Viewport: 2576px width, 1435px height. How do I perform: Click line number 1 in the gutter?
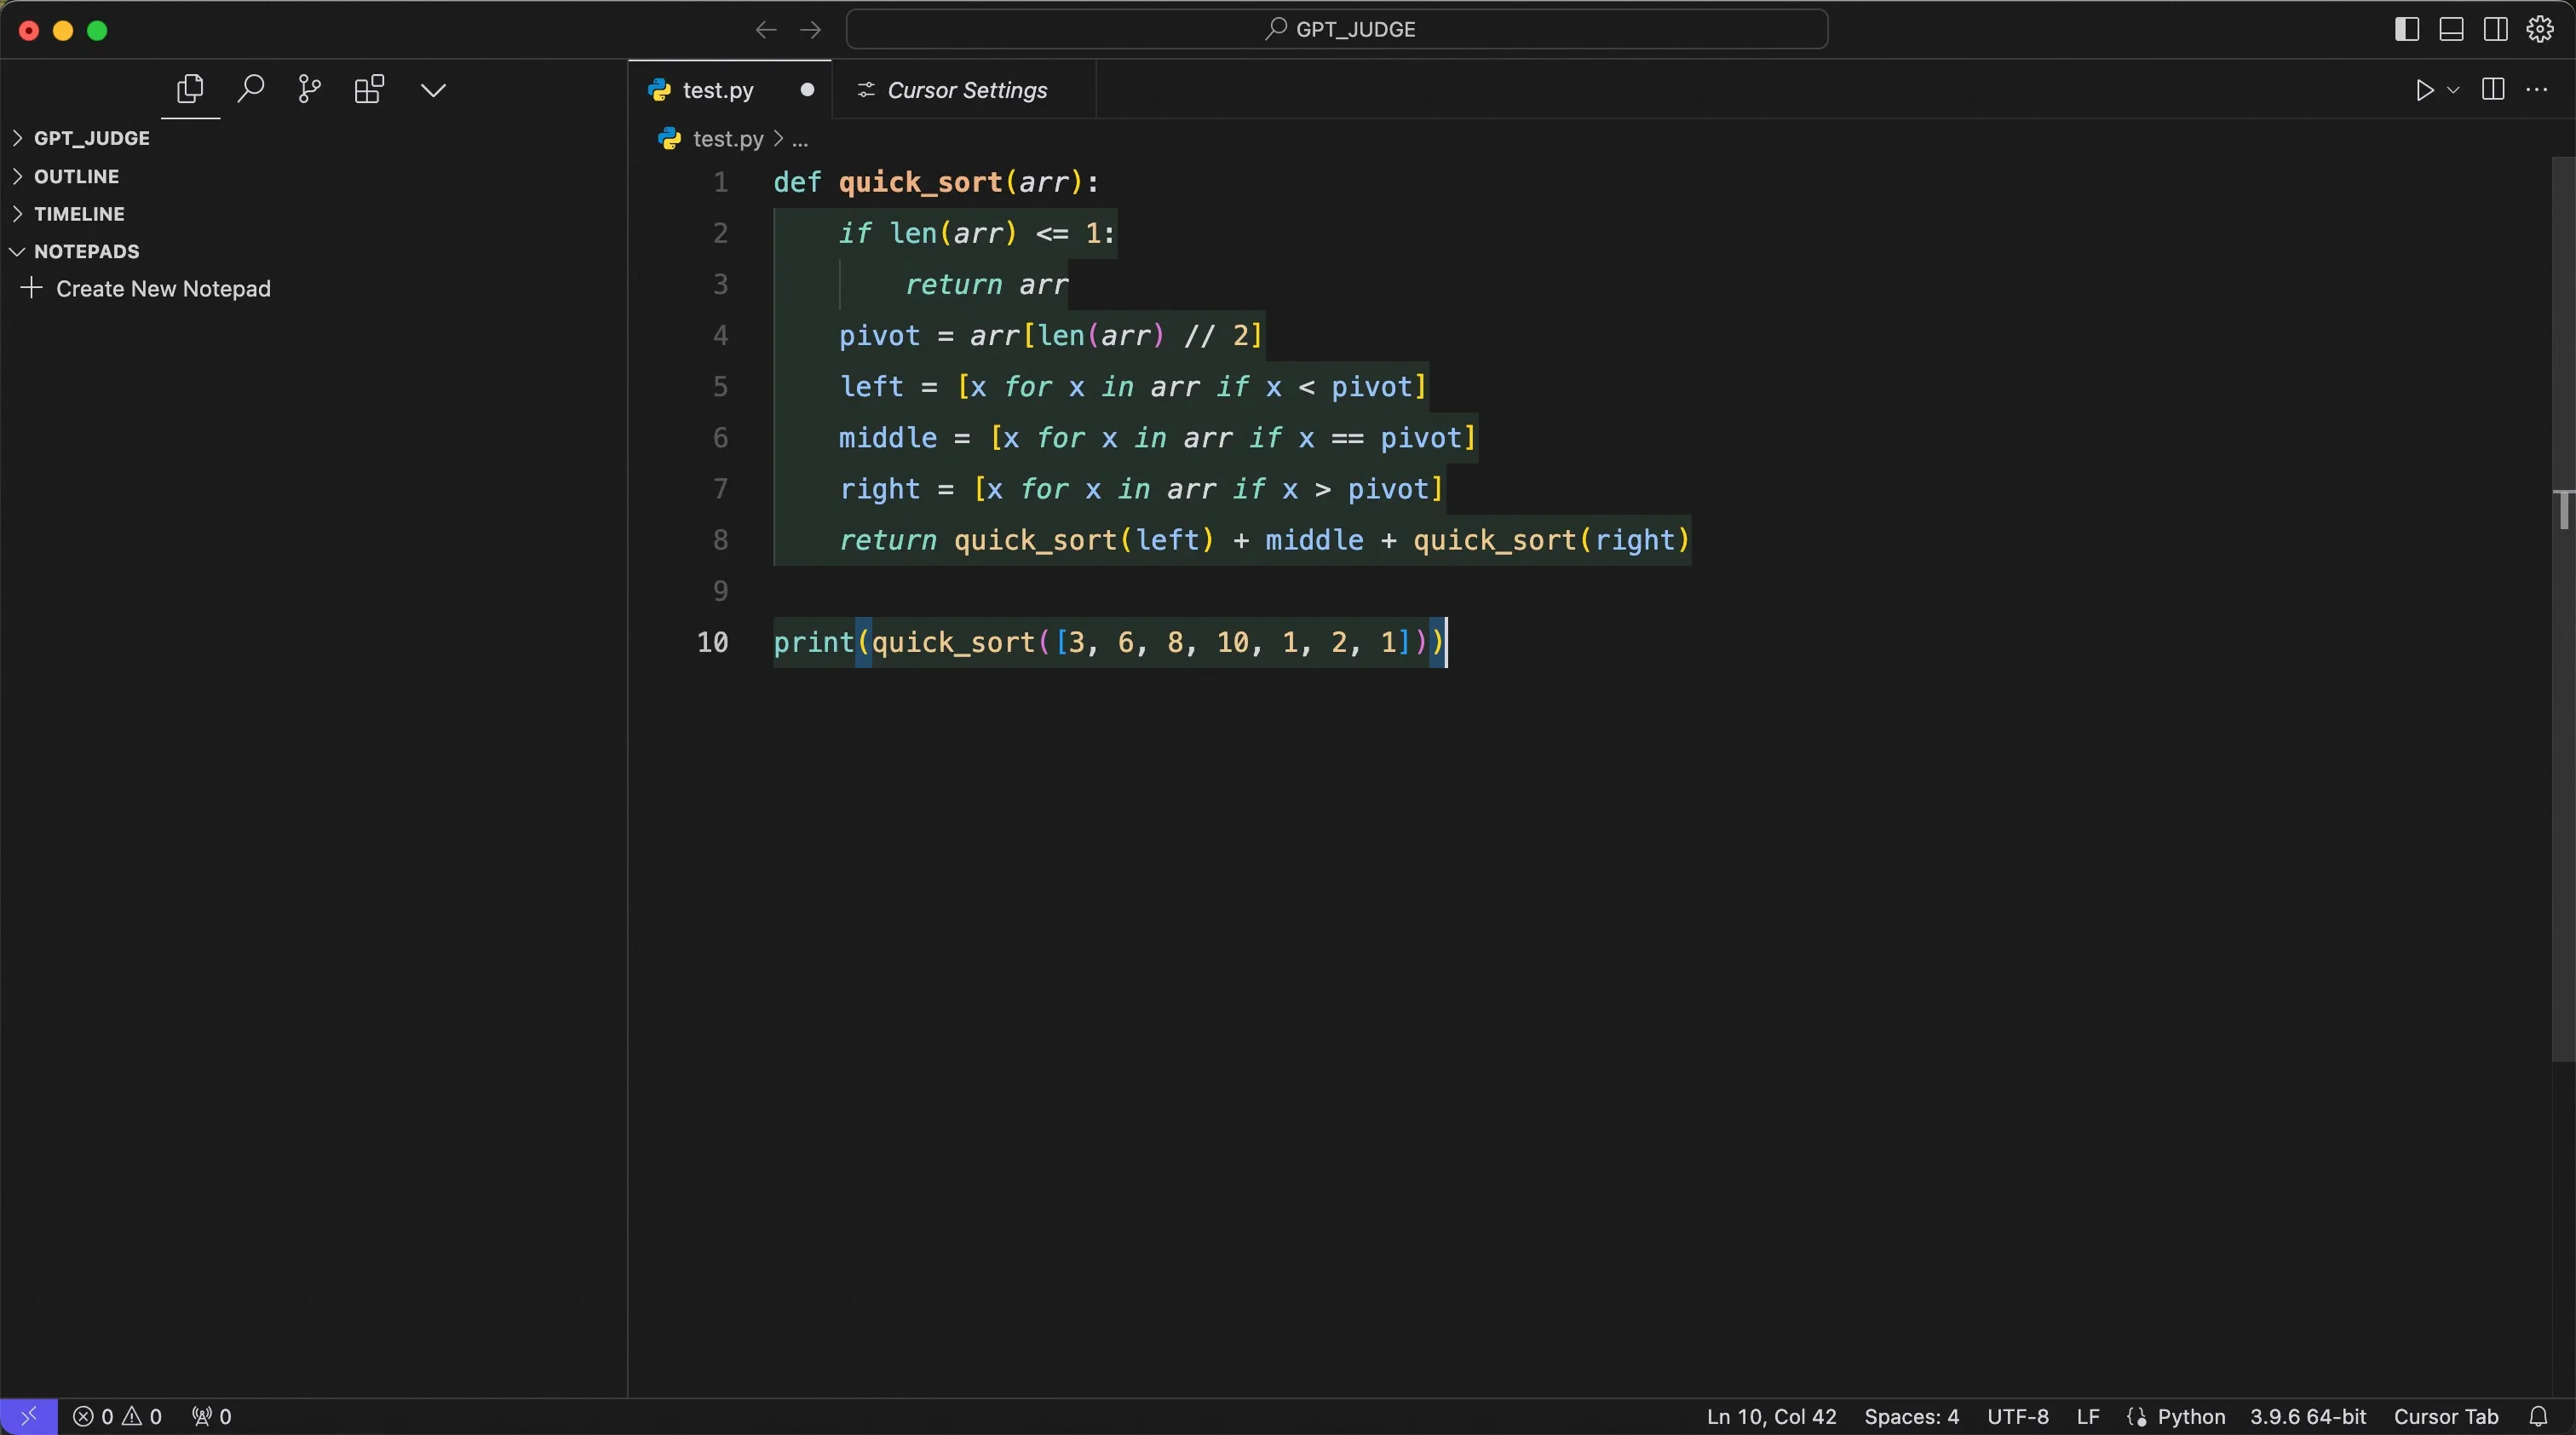pyautogui.click(x=720, y=182)
